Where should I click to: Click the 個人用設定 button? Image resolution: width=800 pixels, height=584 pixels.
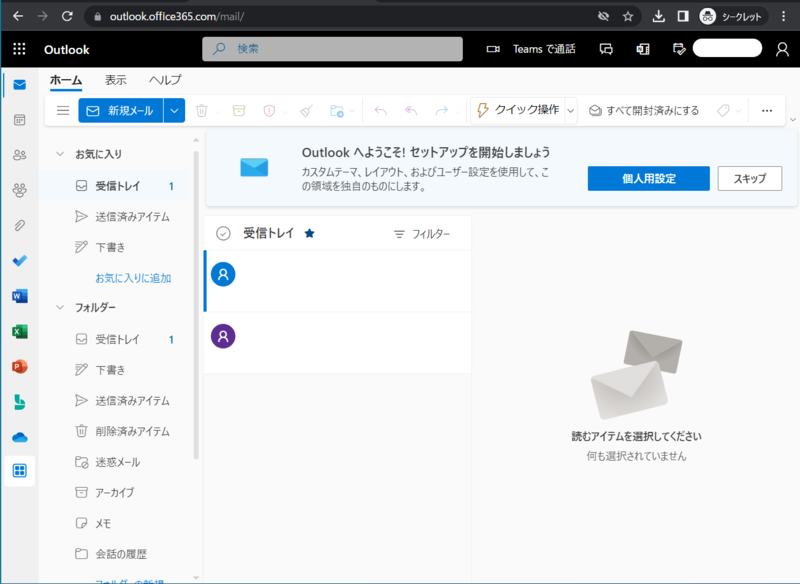(648, 179)
